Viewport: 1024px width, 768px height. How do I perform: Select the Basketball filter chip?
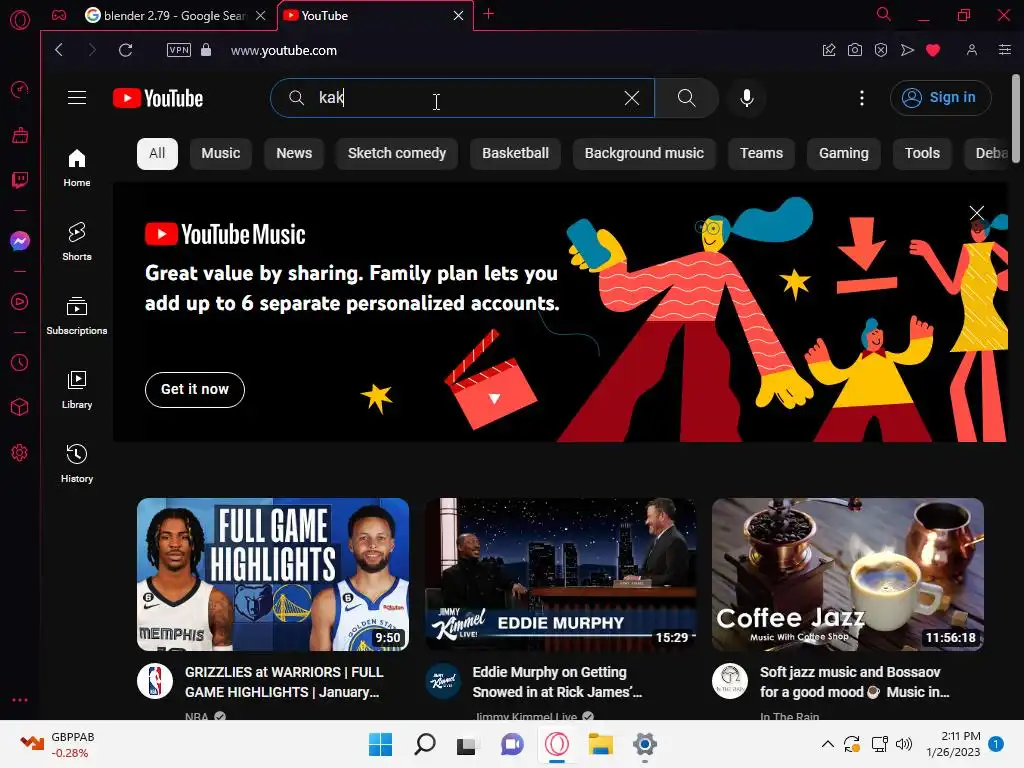[x=515, y=153]
